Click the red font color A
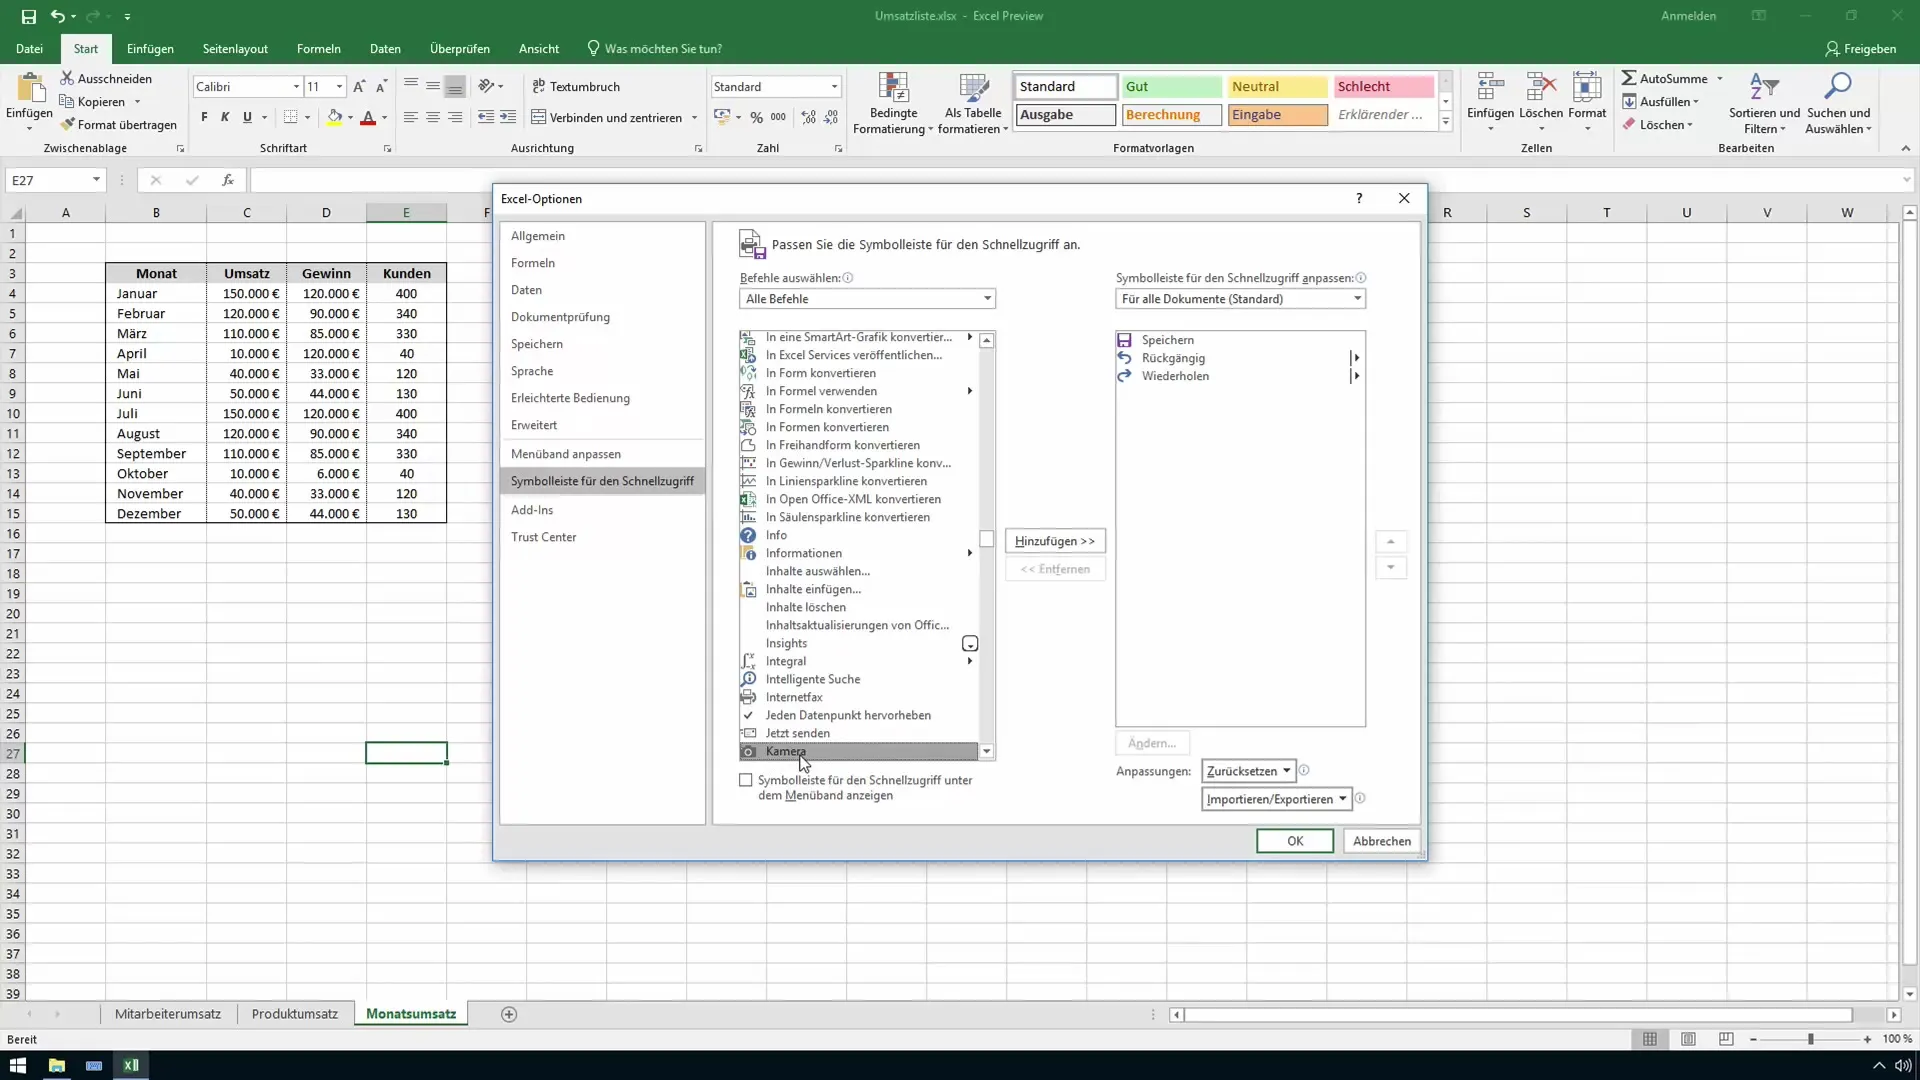The width and height of the screenshot is (1920, 1080). coord(368,117)
